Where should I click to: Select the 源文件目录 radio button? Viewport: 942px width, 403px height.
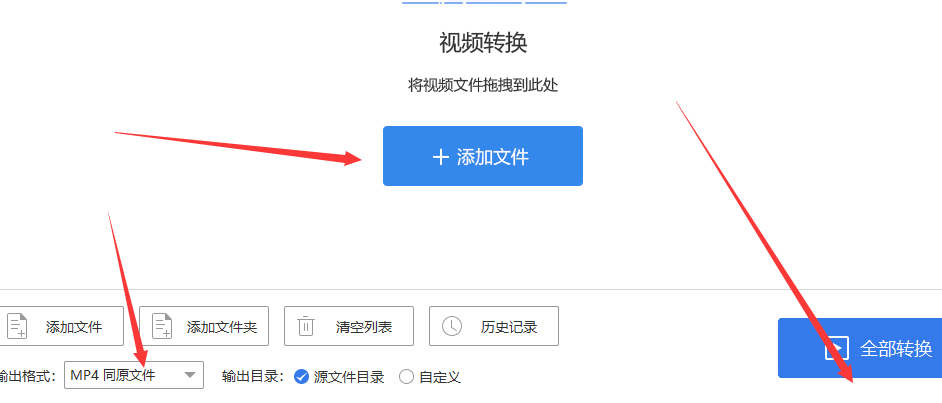tap(301, 377)
